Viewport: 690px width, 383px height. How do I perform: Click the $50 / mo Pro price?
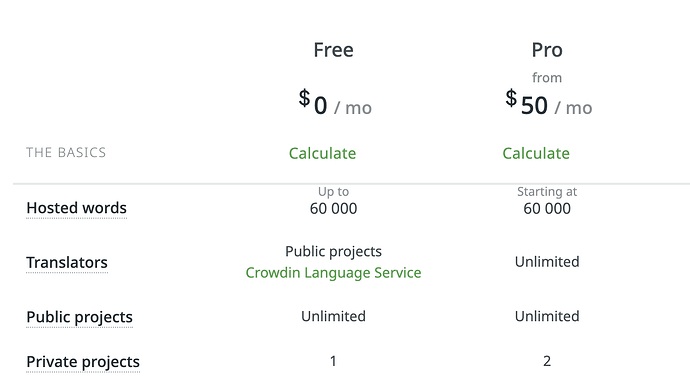[x=549, y=103]
